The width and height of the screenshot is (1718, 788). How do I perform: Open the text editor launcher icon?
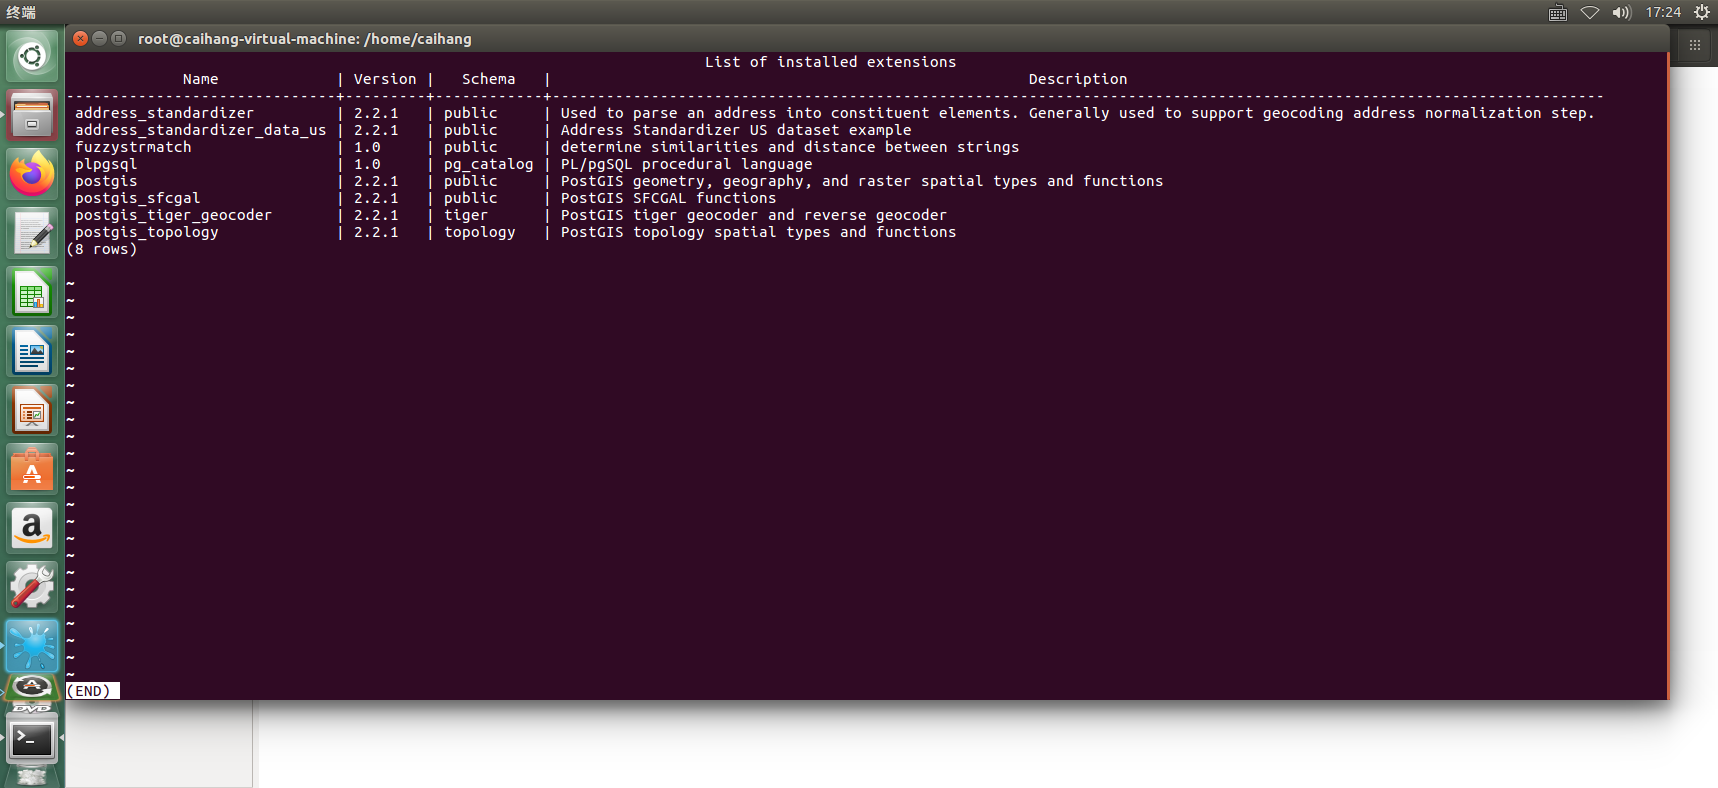(x=32, y=232)
